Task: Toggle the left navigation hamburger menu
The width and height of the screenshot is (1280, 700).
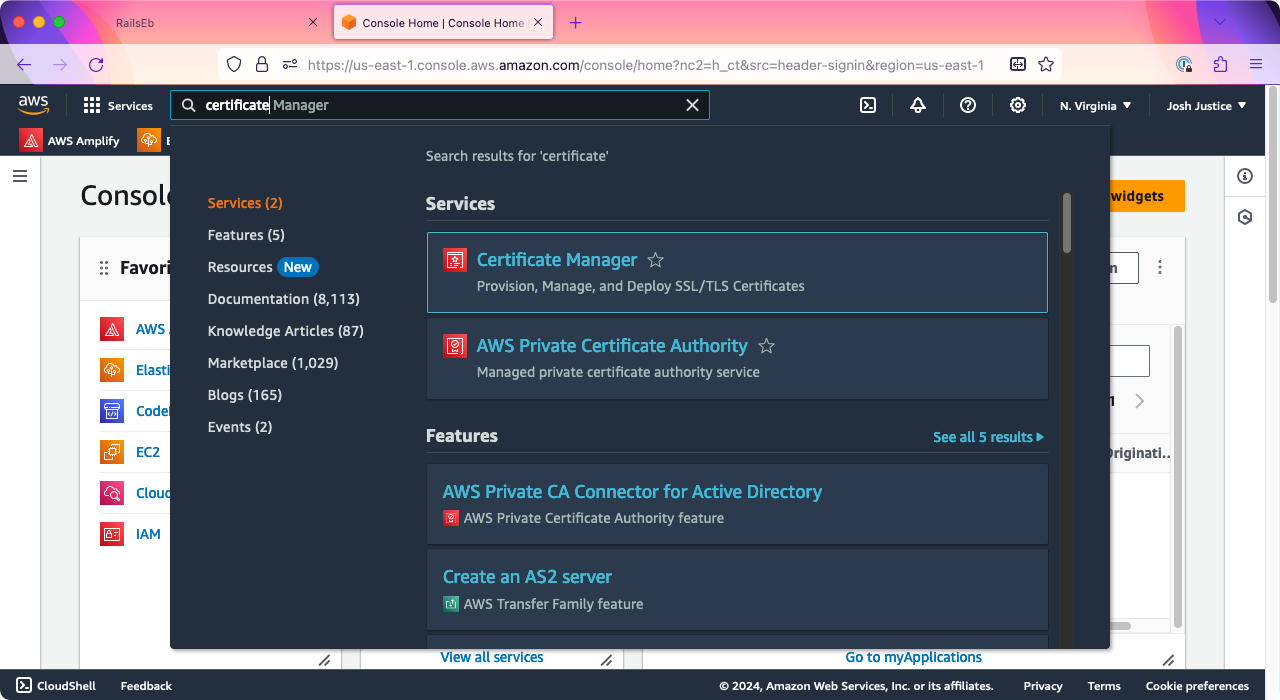Action: (20, 176)
